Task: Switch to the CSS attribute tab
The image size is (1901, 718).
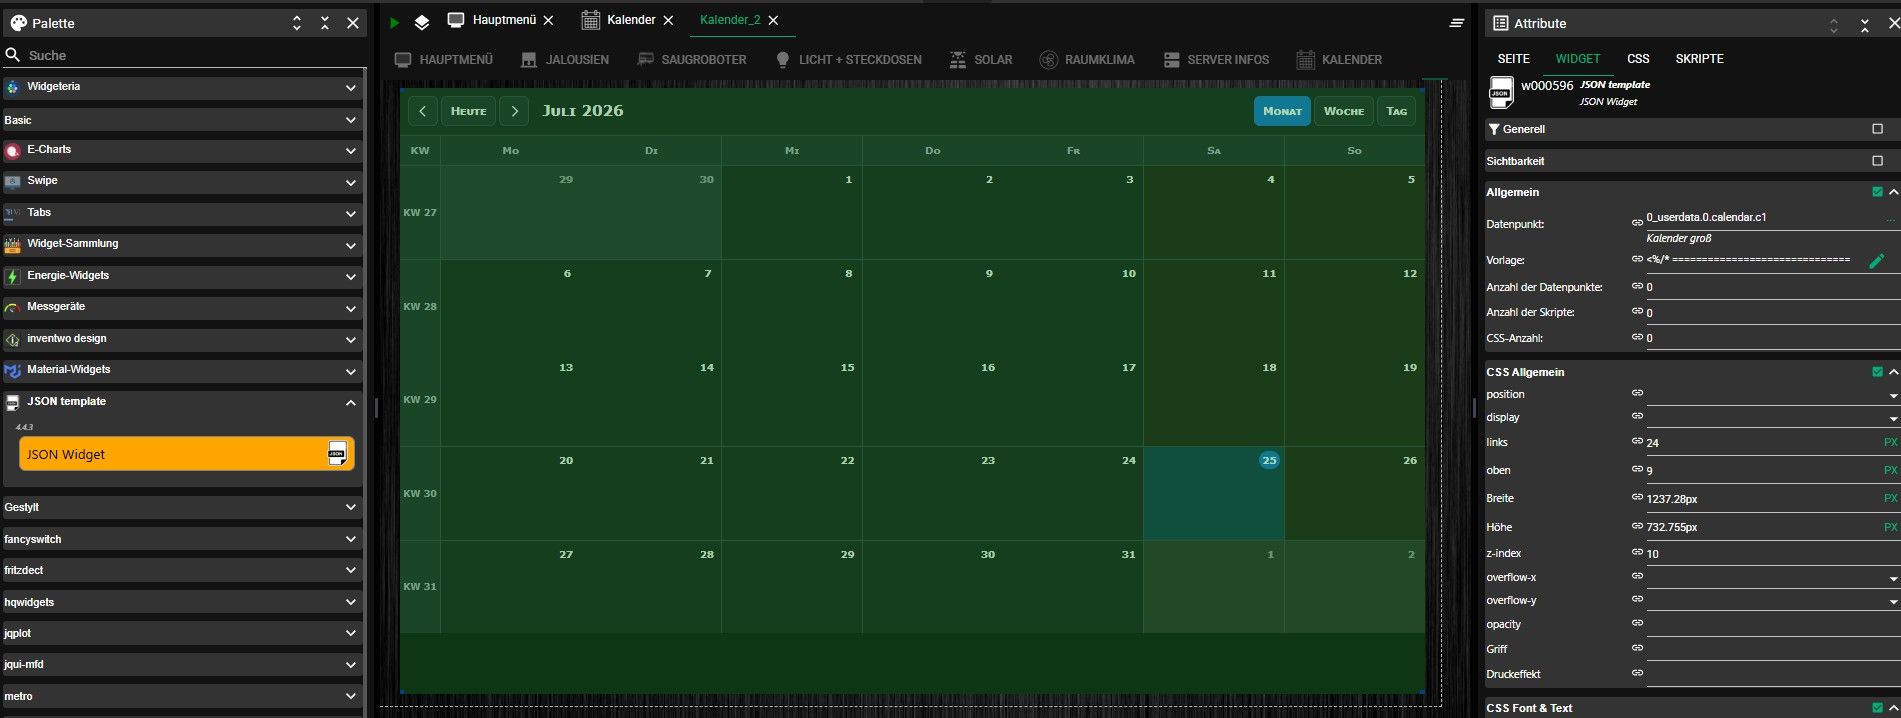Action: [1638, 59]
